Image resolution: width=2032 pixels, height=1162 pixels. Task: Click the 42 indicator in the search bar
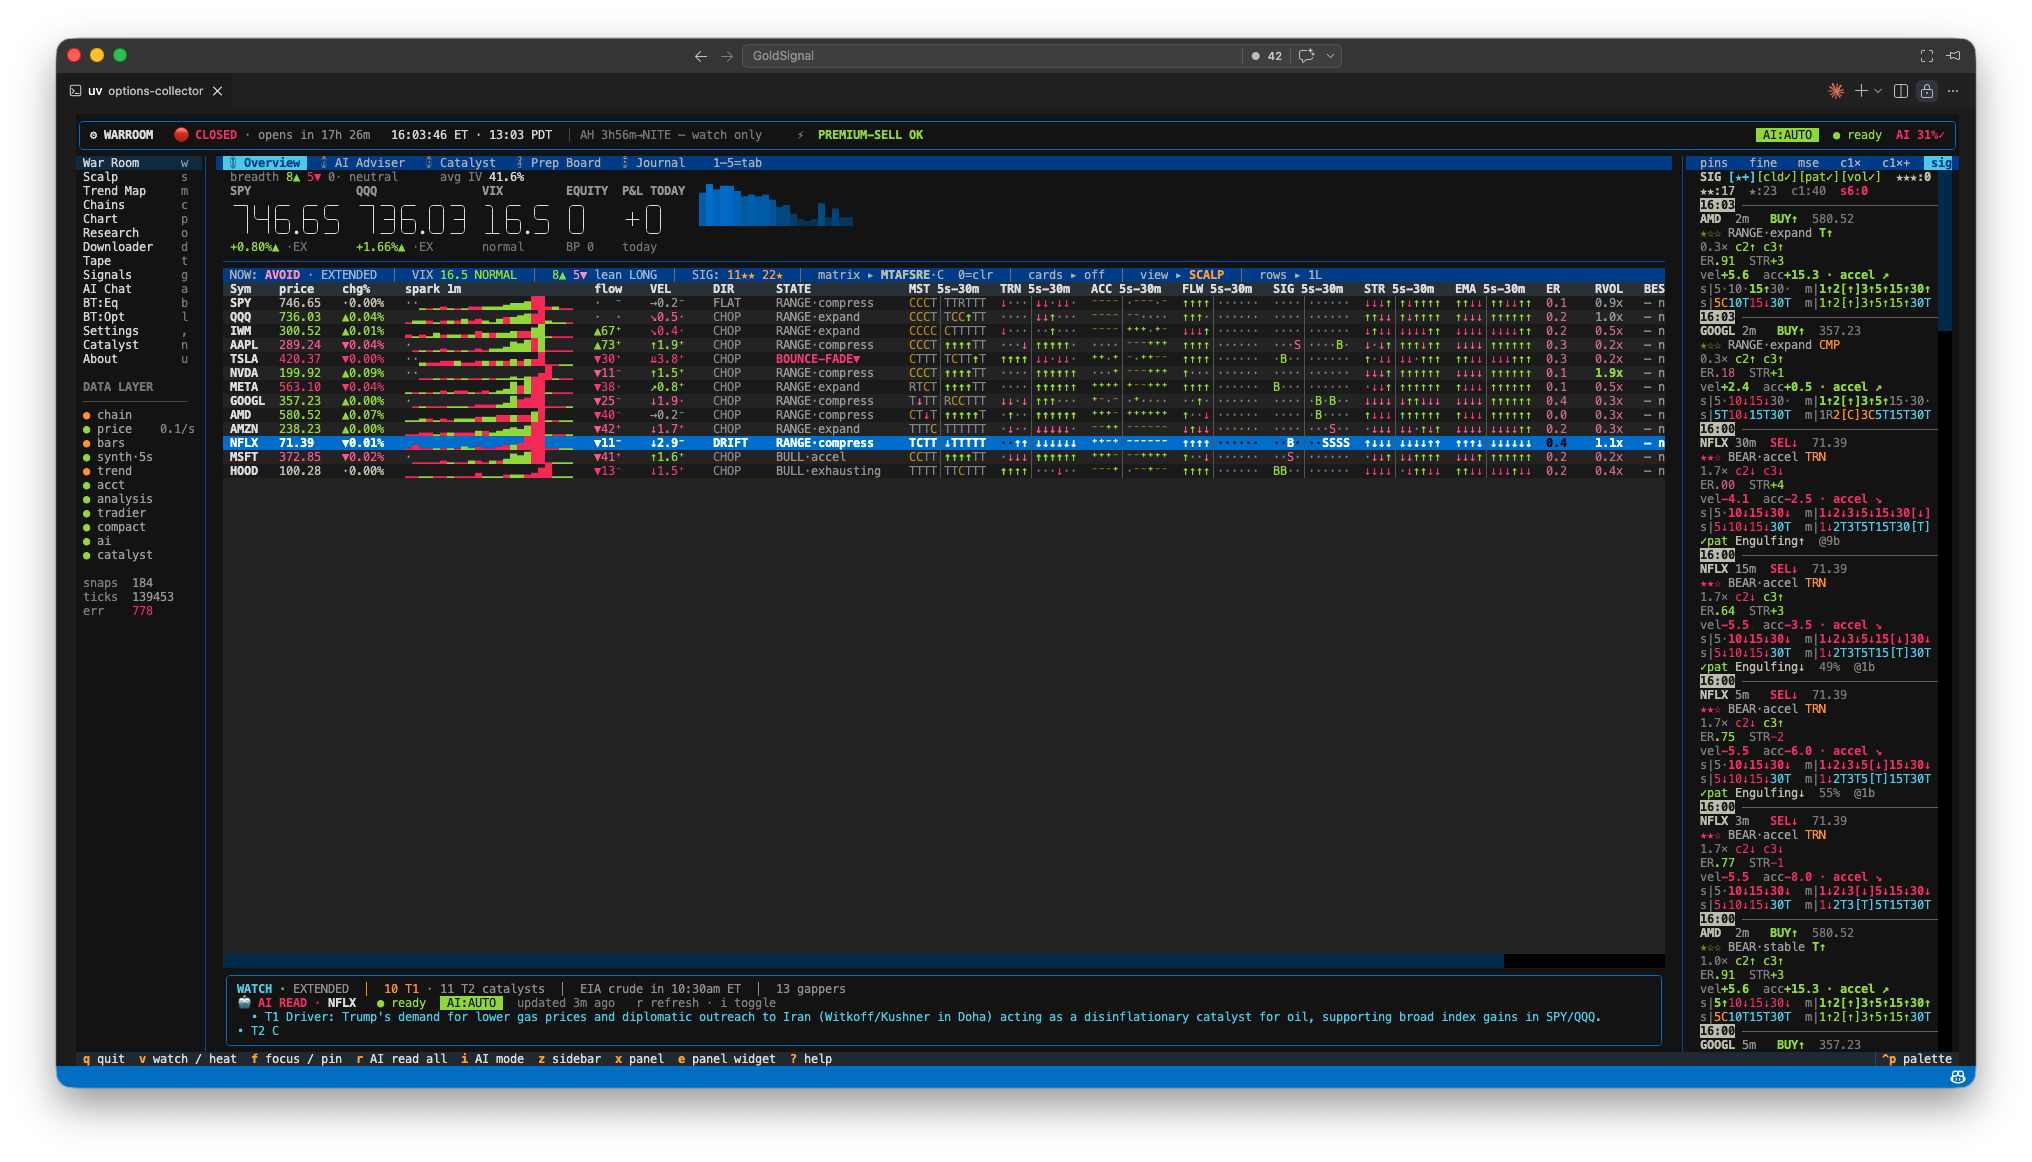(x=1267, y=56)
